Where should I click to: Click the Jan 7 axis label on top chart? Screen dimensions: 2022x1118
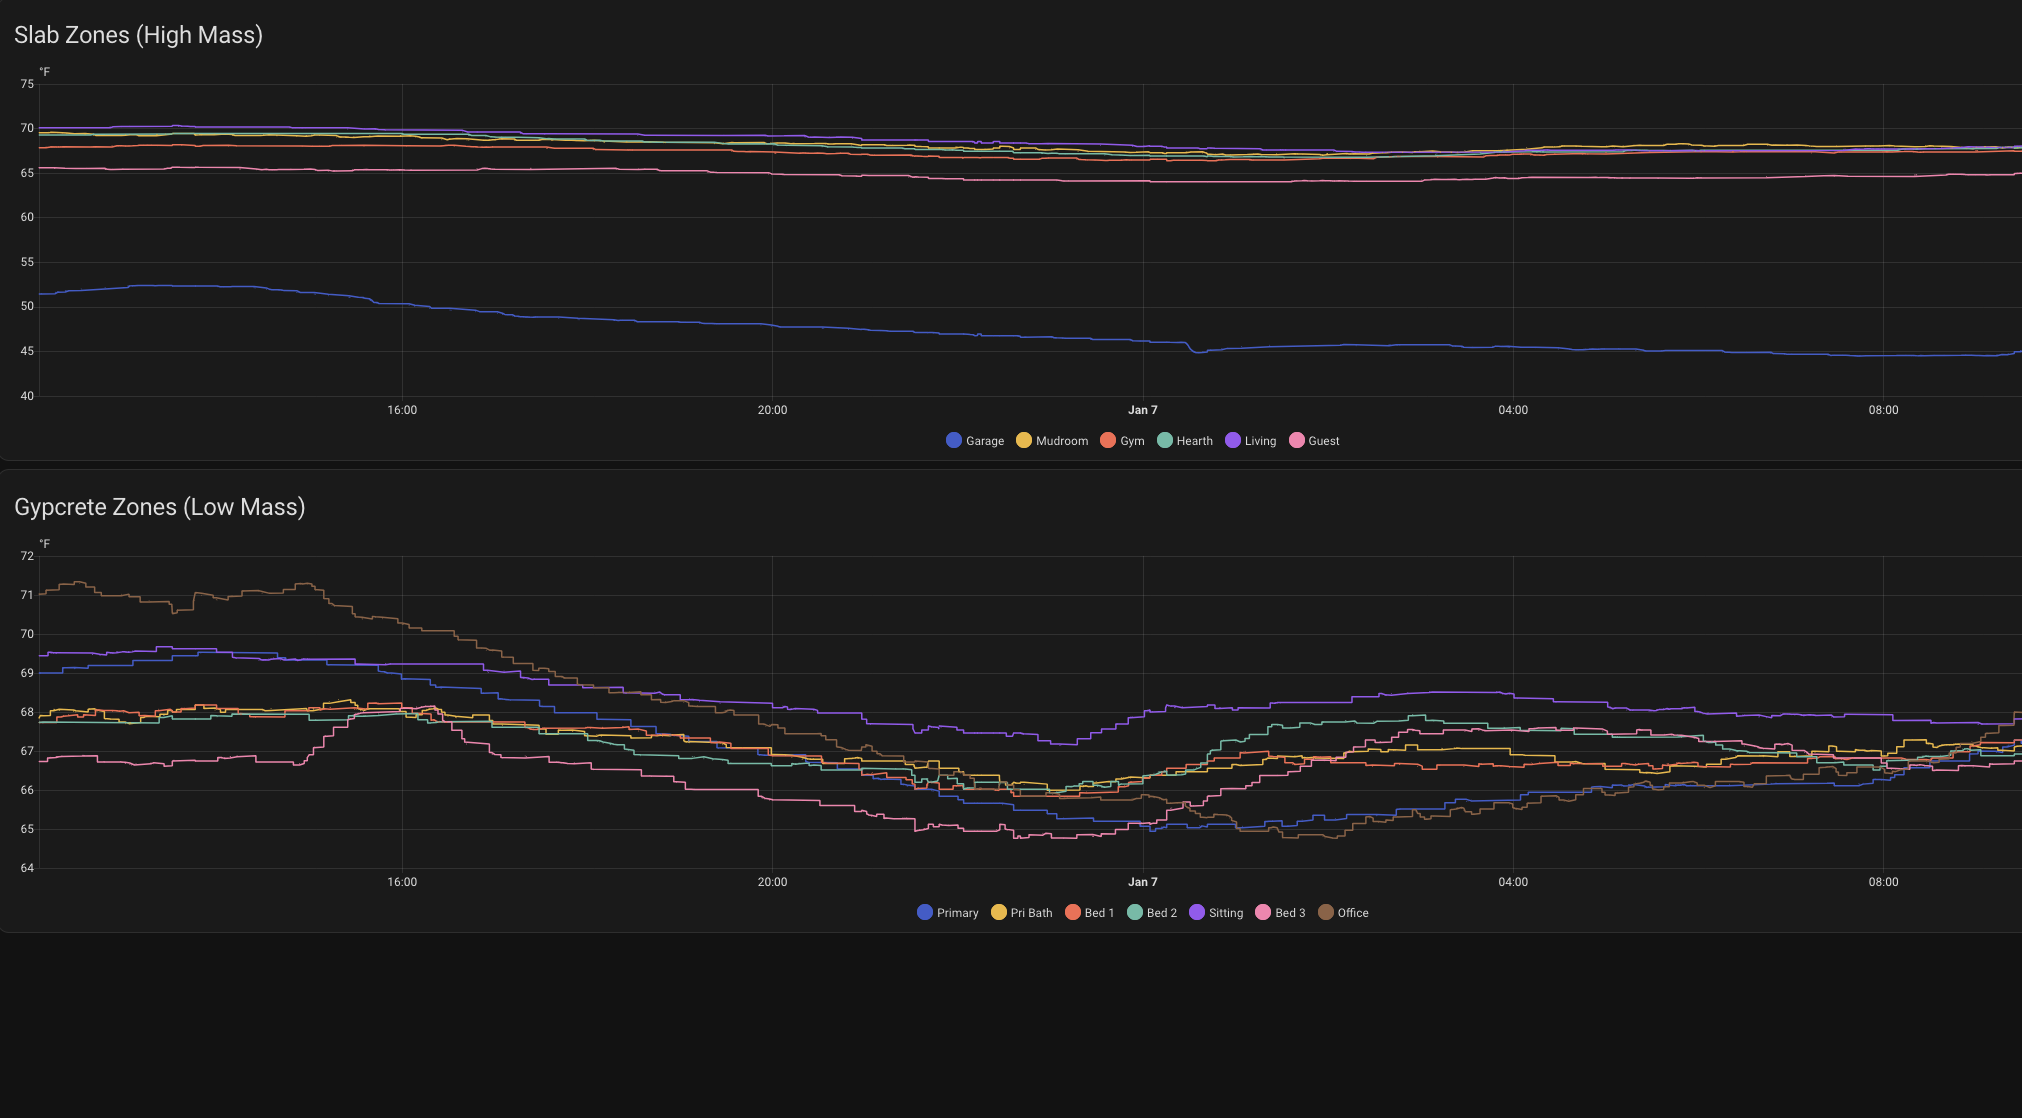(1143, 409)
